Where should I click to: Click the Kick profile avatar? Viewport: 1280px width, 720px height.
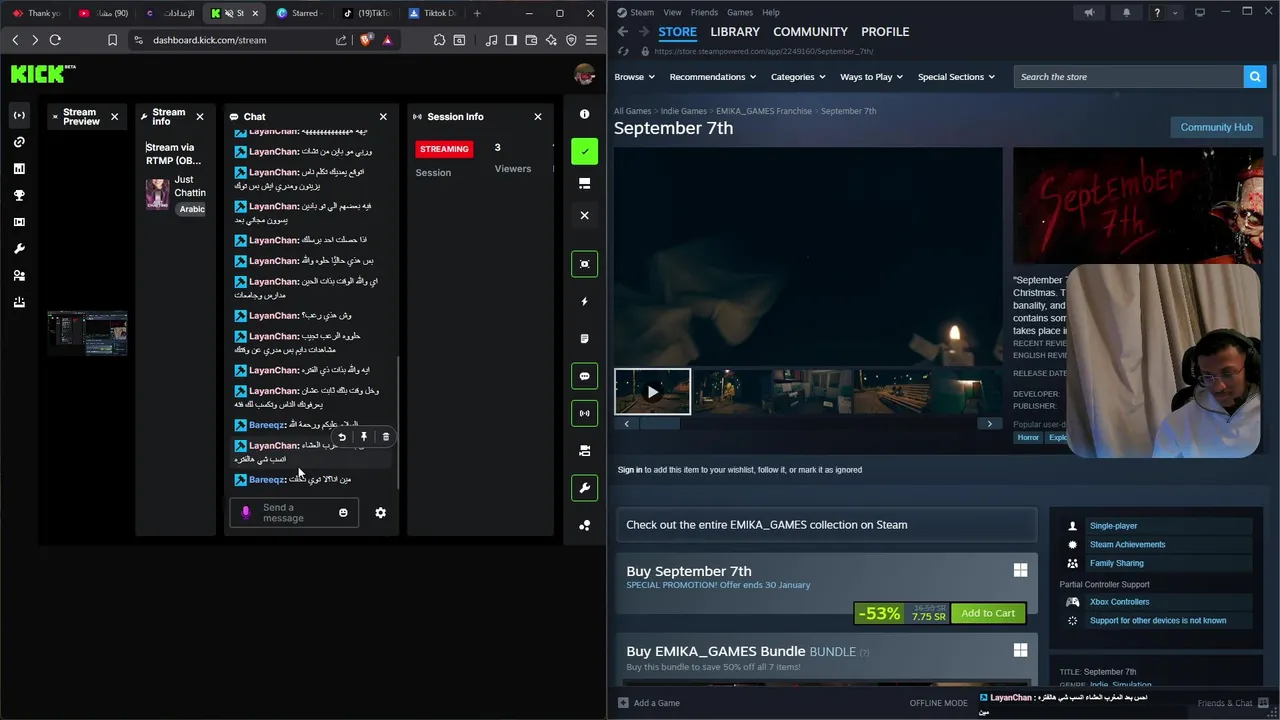pyautogui.click(x=585, y=74)
